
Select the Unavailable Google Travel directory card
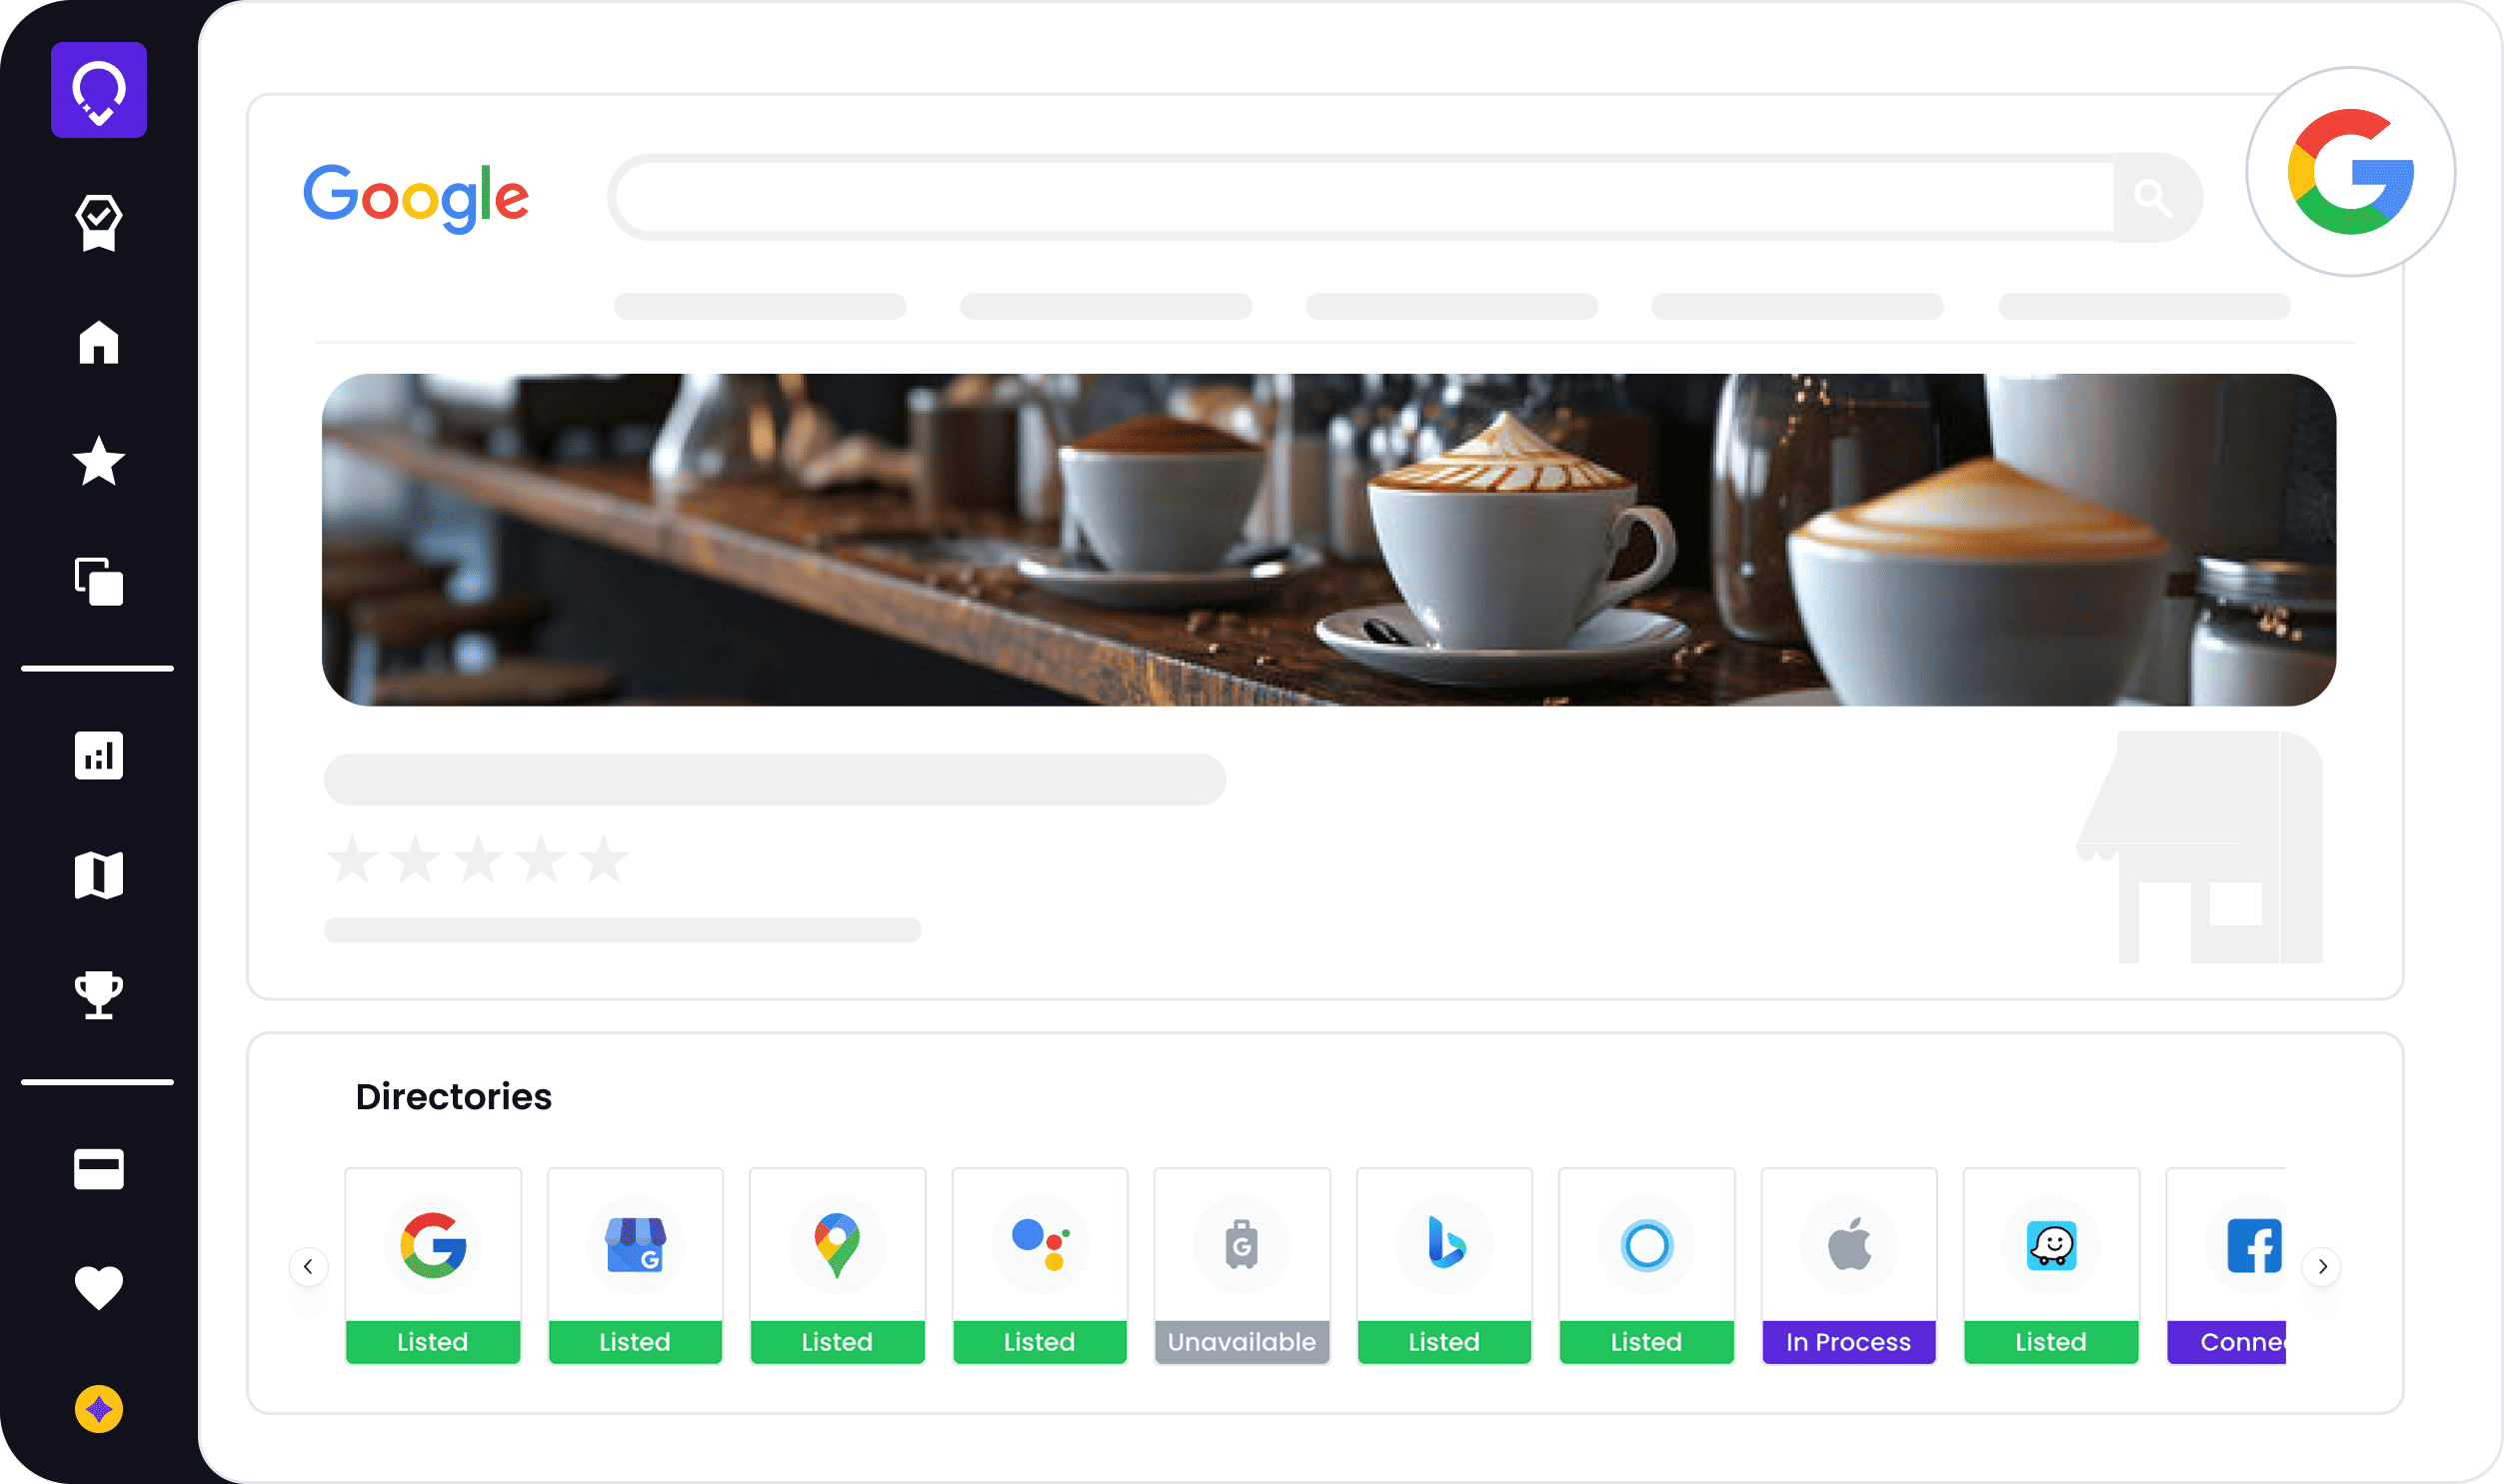point(1241,1265)
